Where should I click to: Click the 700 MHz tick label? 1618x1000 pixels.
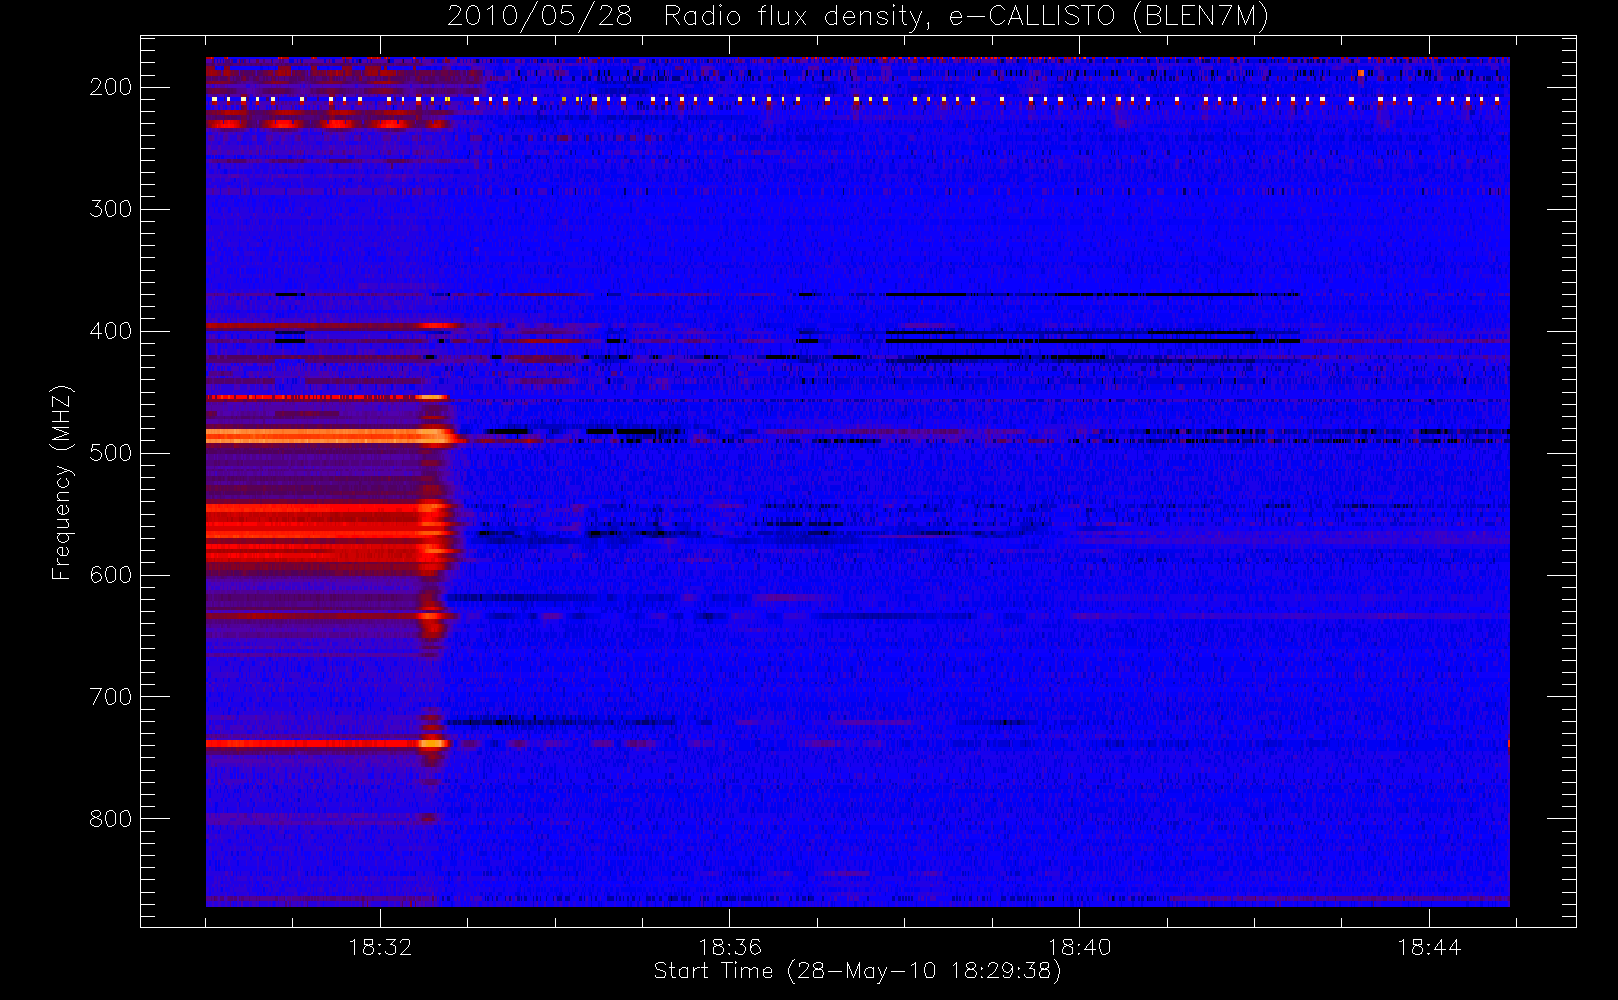110,697
